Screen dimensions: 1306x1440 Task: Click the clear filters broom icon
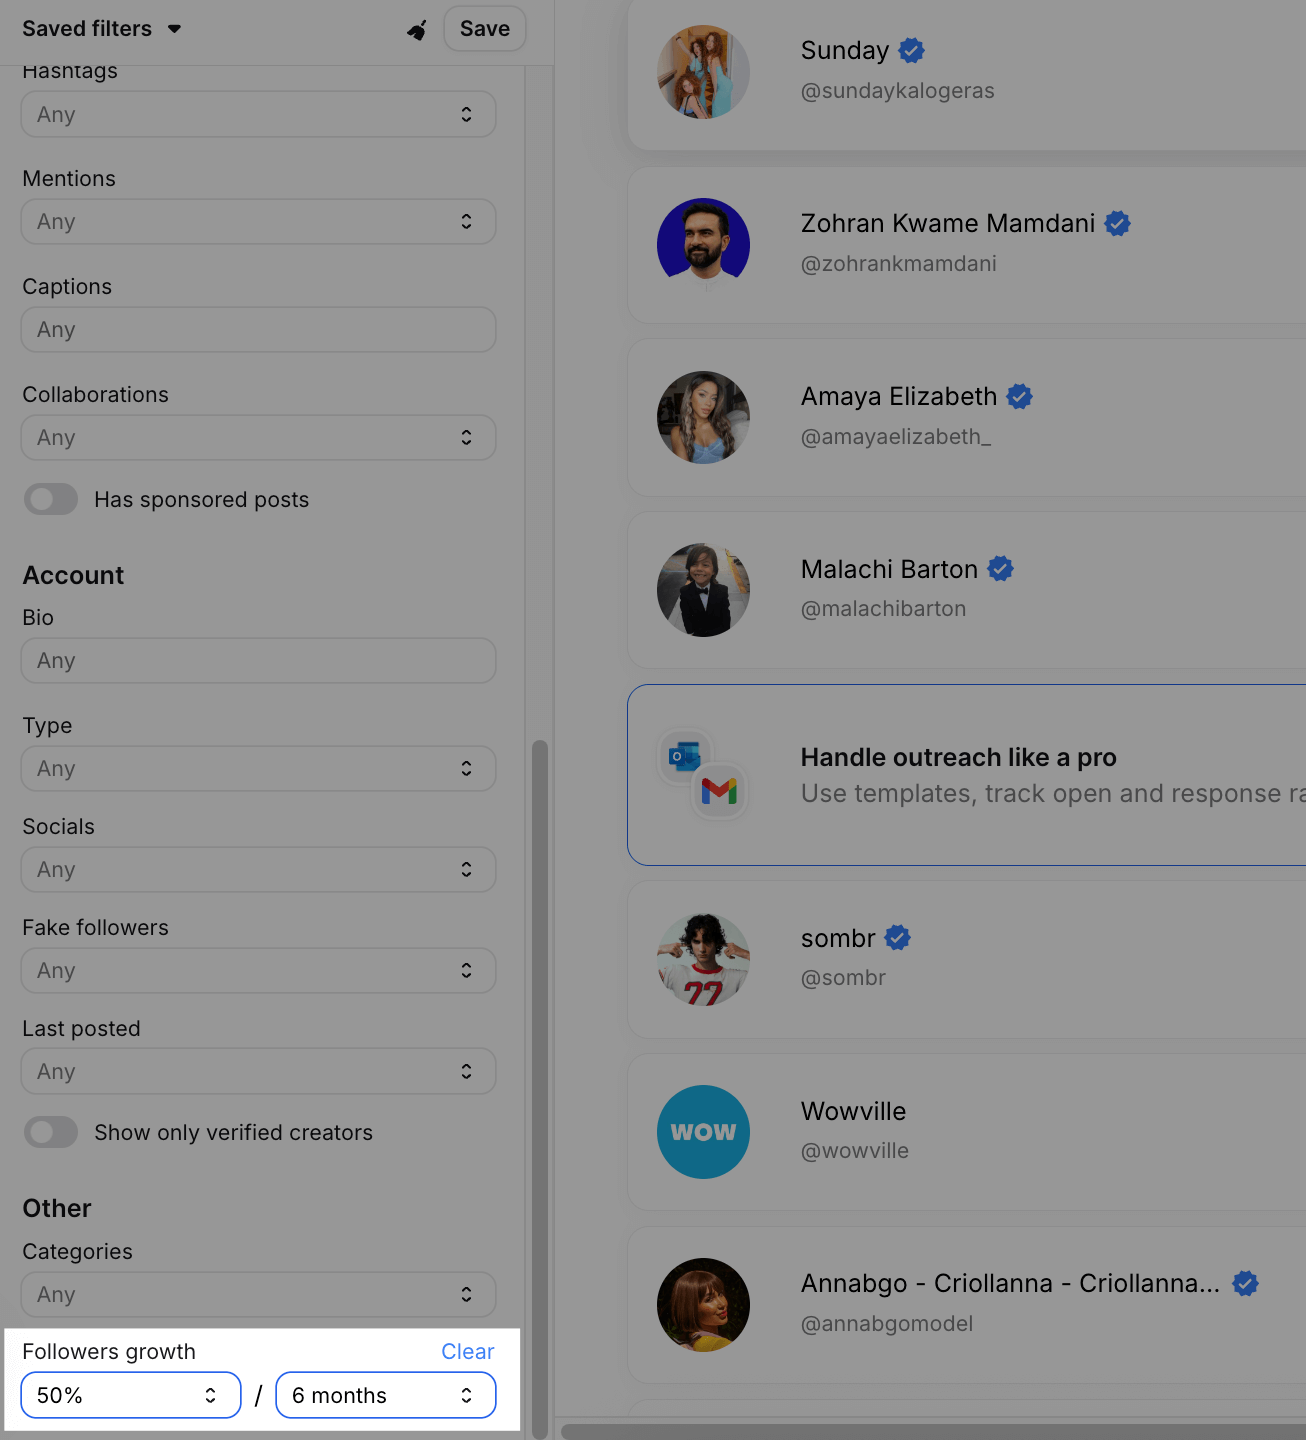(417, 30)
